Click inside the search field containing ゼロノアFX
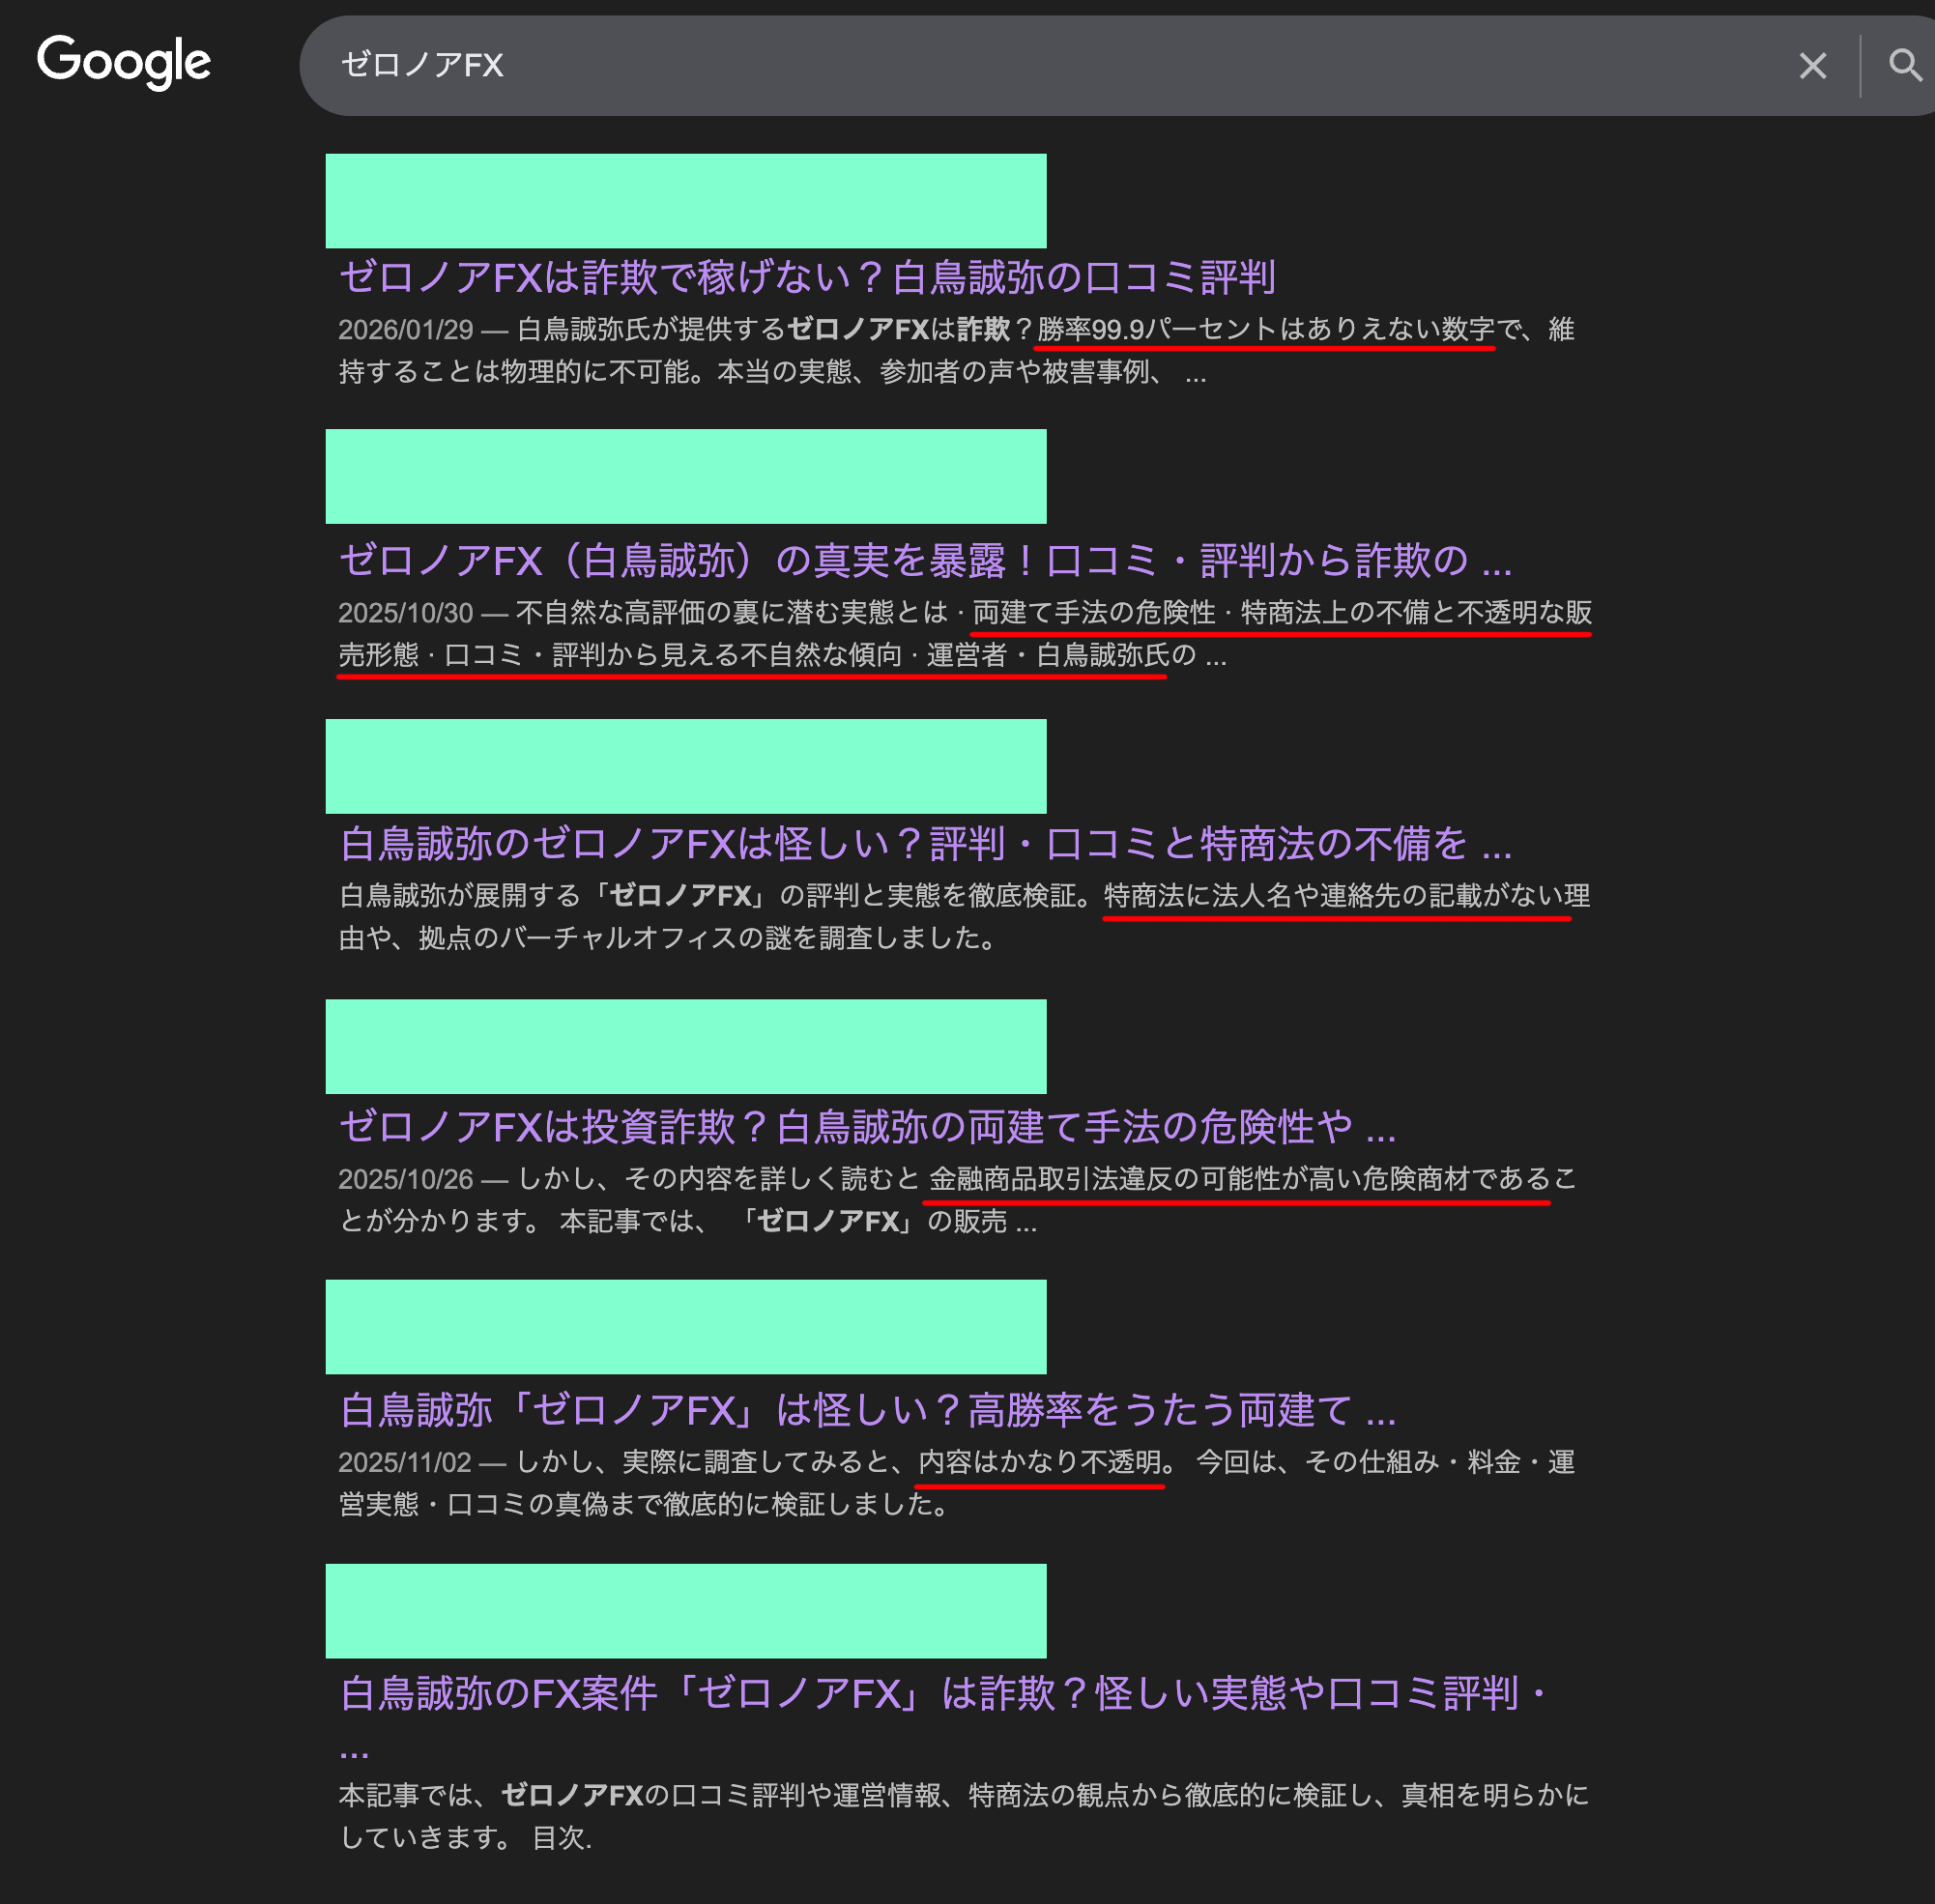Image resolution: width=1935 pixels, height=1904 pixels. coord(800,66)
